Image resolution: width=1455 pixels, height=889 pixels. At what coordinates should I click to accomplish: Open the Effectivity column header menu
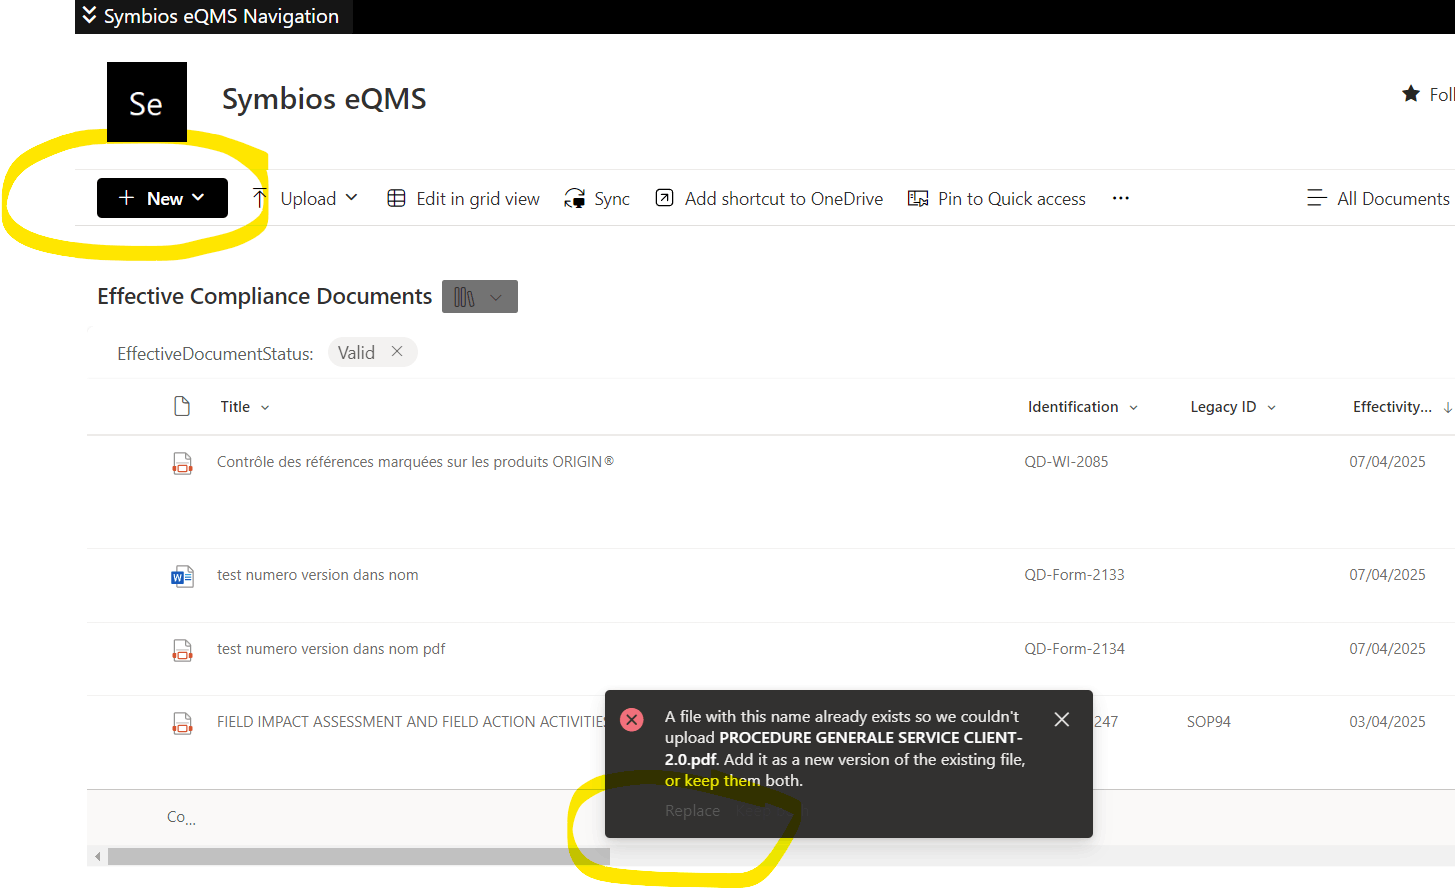pyautogui.click(x=1401, y=407)
